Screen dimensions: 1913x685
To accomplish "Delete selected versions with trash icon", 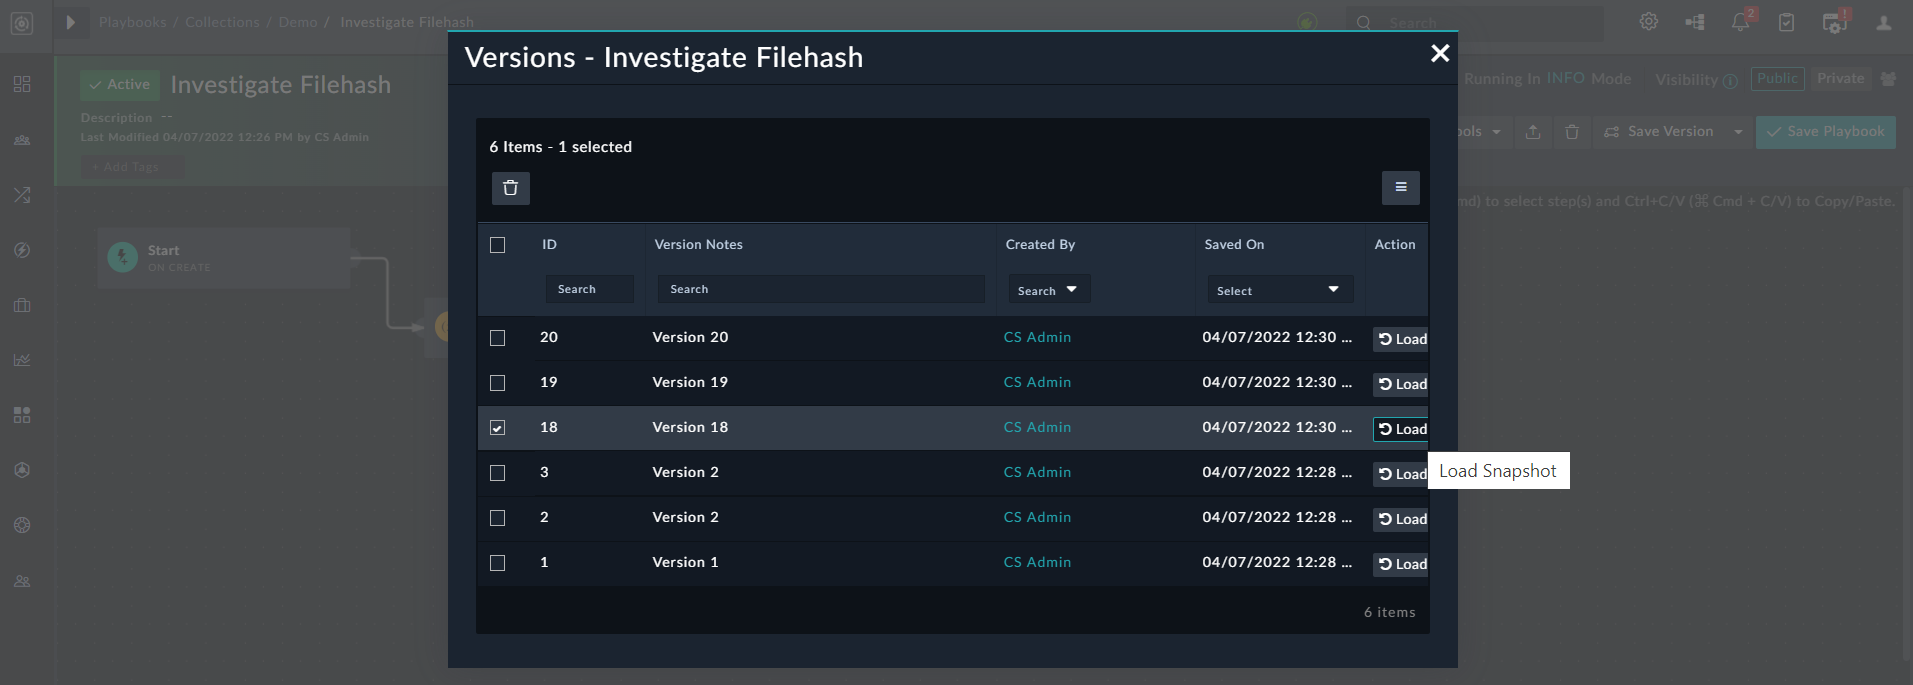I will [x=510, y=188].
